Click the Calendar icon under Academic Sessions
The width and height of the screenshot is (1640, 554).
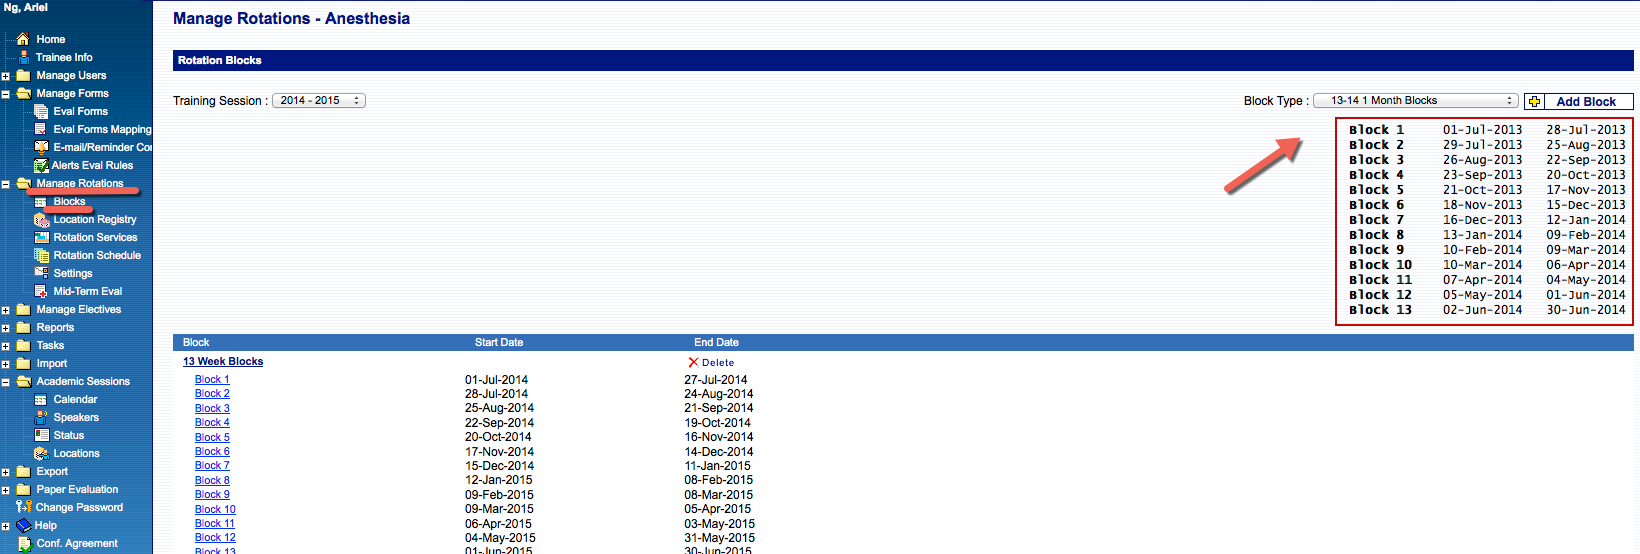[x=41, y=399]
